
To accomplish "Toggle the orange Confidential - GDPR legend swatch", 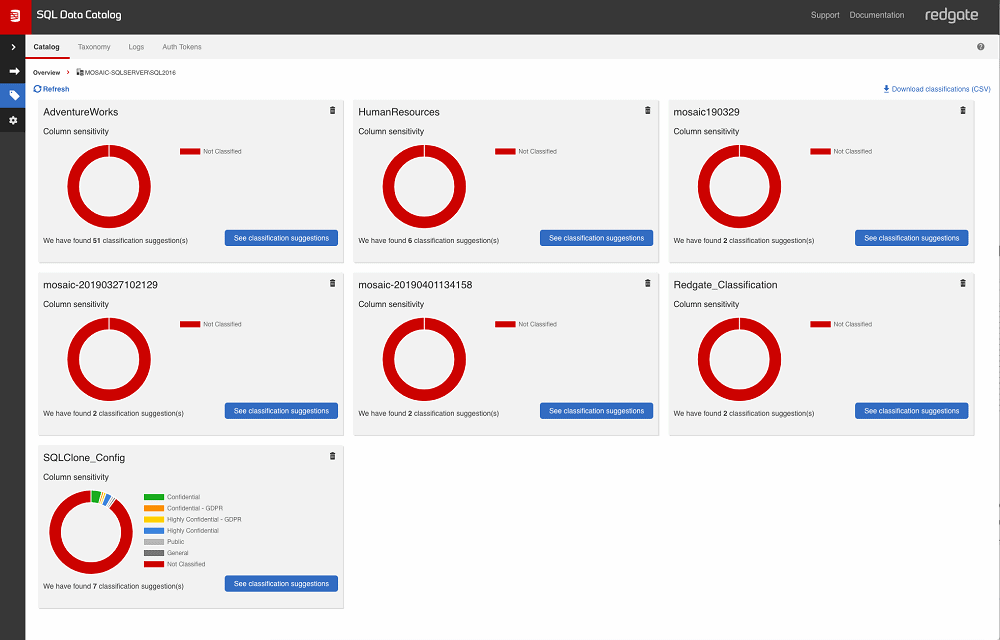I will click(x=154, y=508).
